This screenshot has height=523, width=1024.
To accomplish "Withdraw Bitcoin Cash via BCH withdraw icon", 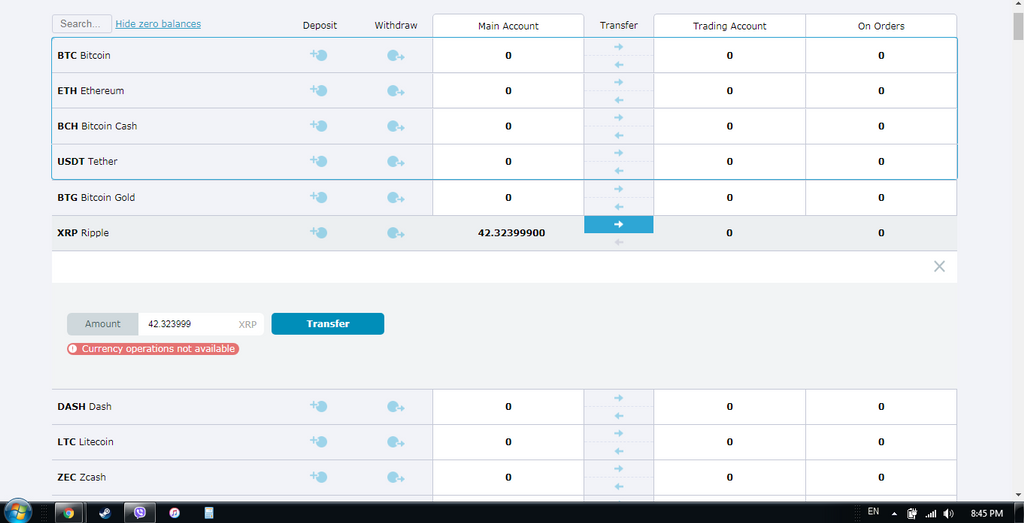I will pos(395,126).
